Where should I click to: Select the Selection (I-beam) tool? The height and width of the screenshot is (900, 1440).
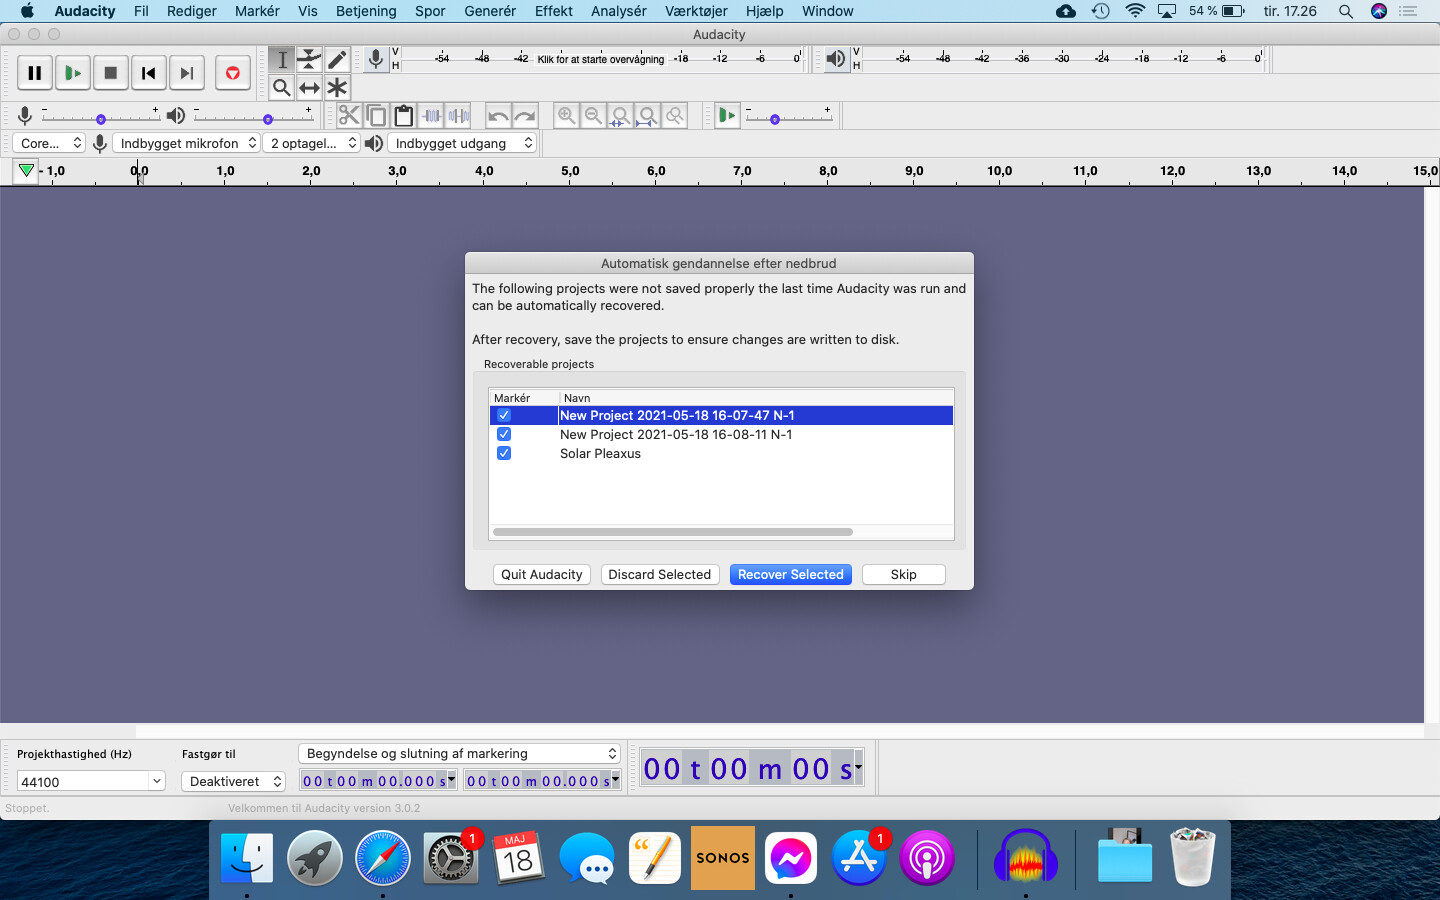(282, 60)
